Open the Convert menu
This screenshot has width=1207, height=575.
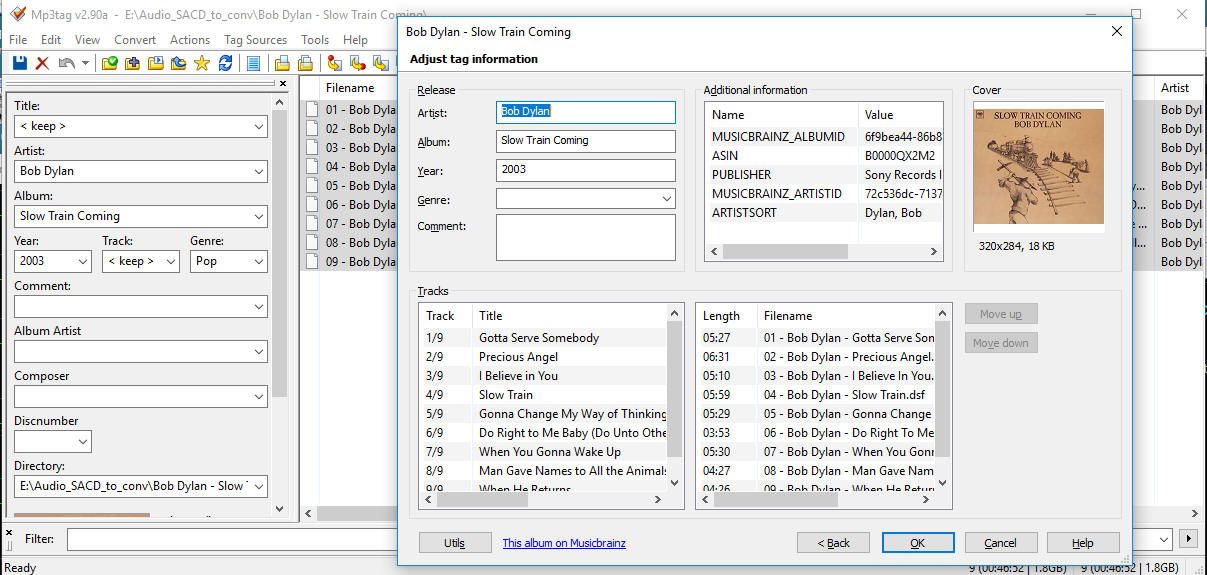pyautogui.click(x=135, y=40)
